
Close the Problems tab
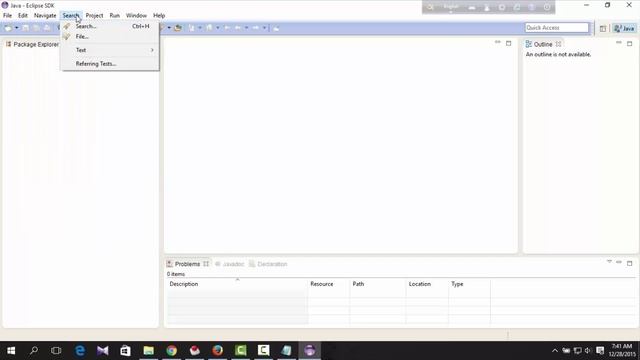(206, 264)
